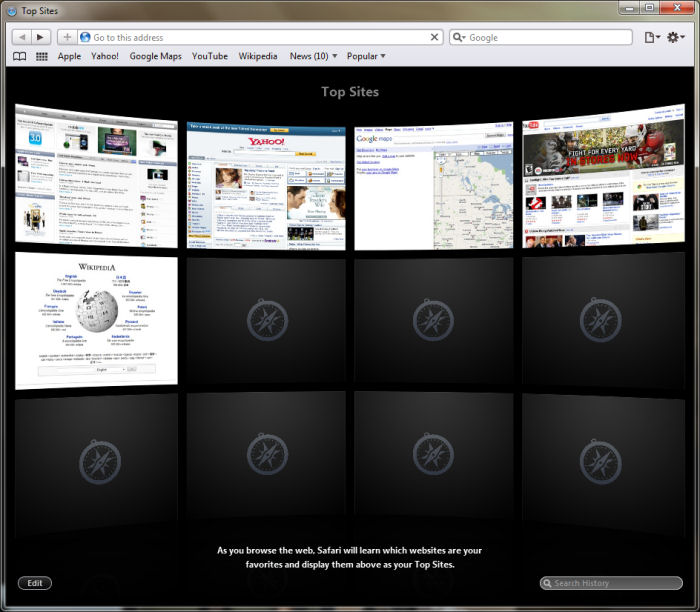Click the Edit button
700x612 pixels.
(35, 583)
